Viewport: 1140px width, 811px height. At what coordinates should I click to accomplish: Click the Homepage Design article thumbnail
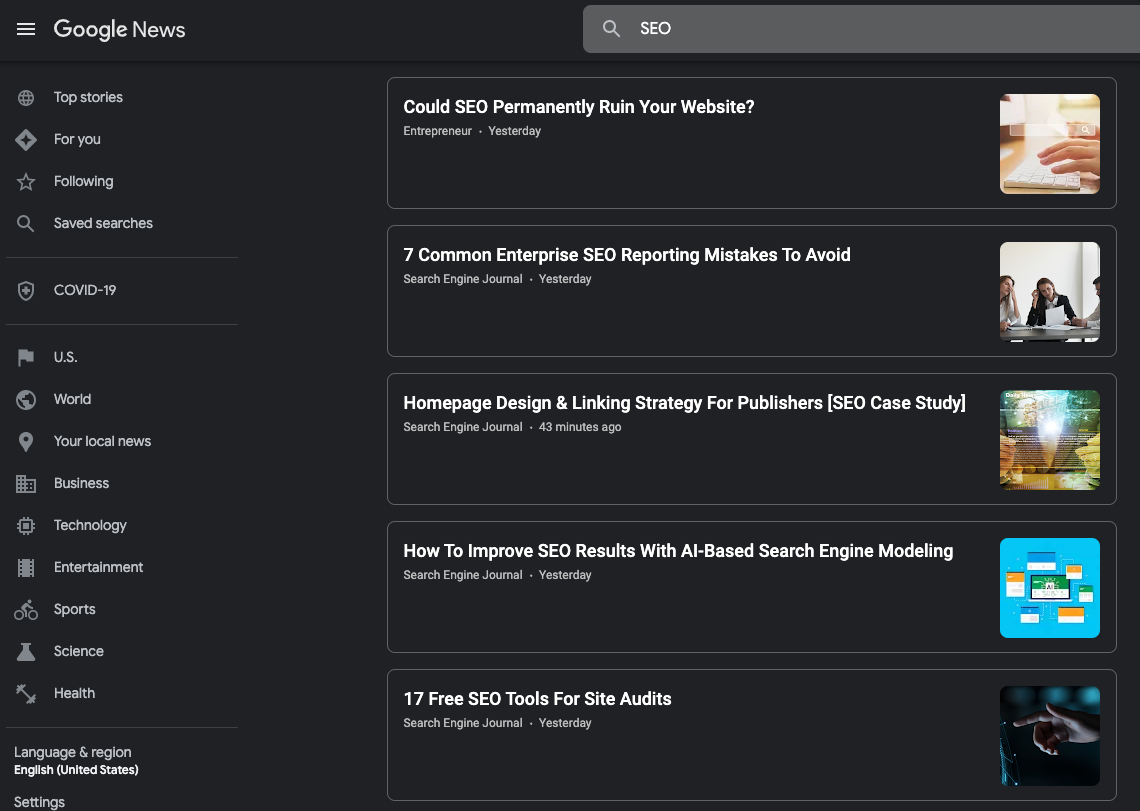[x=1050, y=440]
